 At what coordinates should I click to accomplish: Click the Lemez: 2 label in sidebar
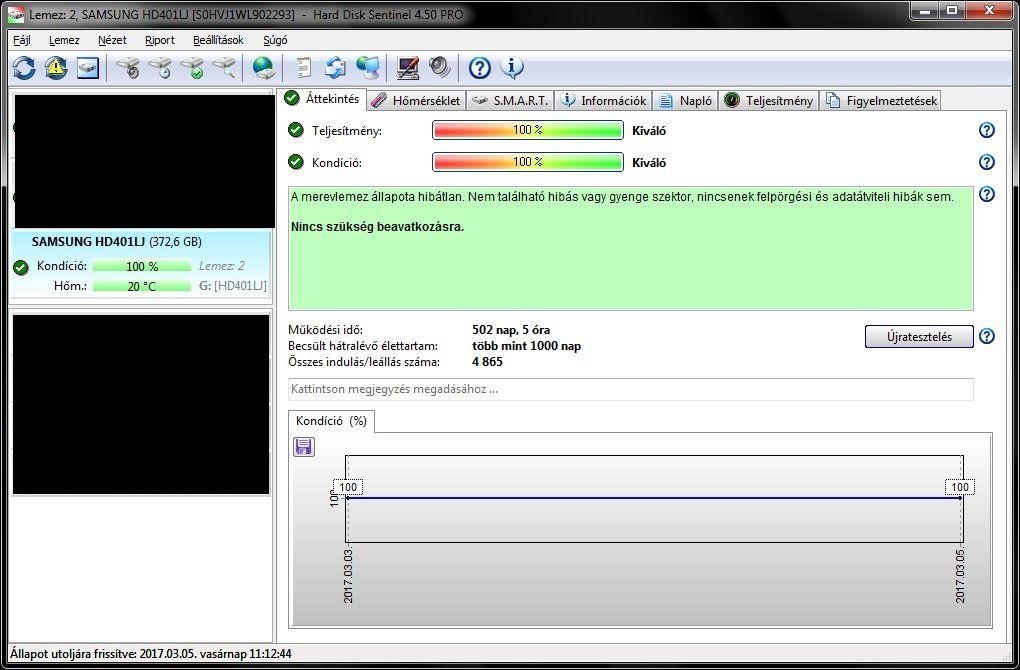tap(222, 265)
